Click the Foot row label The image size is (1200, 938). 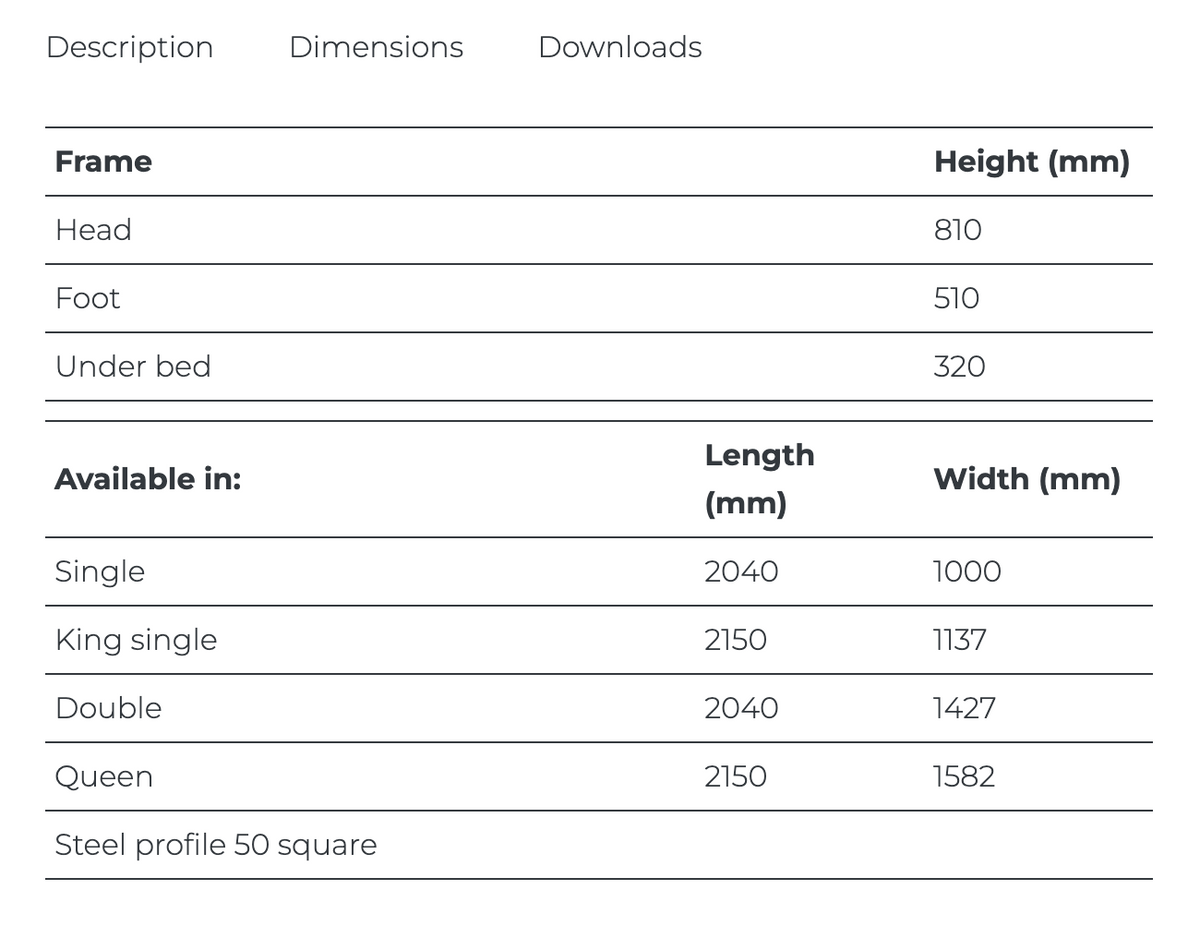87,298
